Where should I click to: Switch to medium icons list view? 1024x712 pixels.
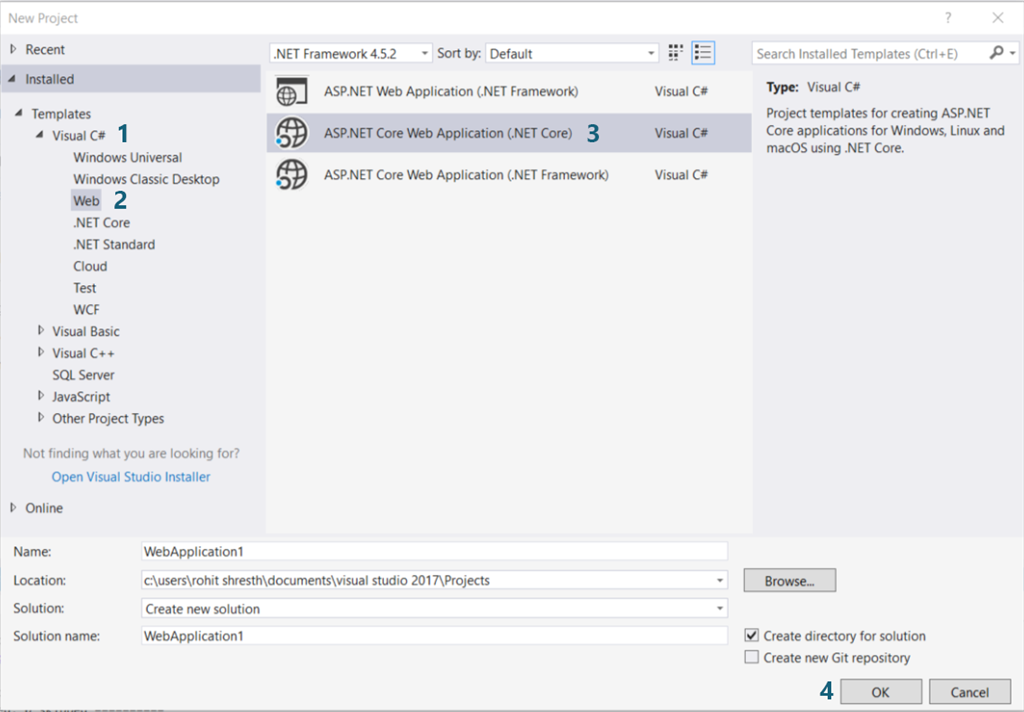(703, 53)
